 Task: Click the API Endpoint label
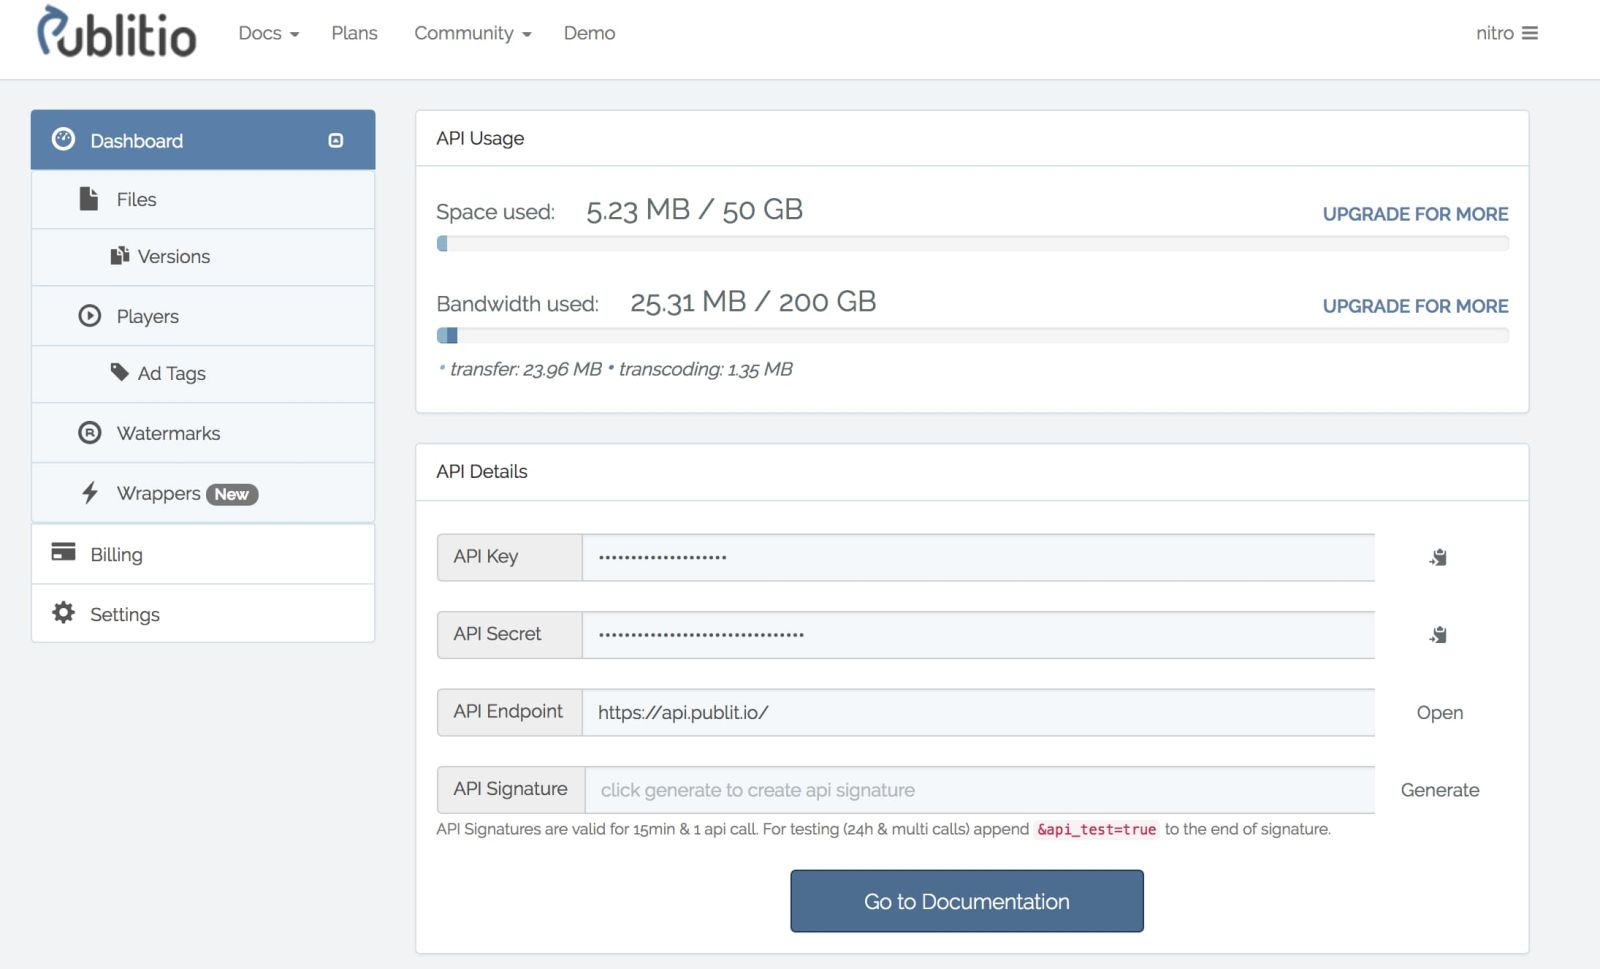click(508, 711)
